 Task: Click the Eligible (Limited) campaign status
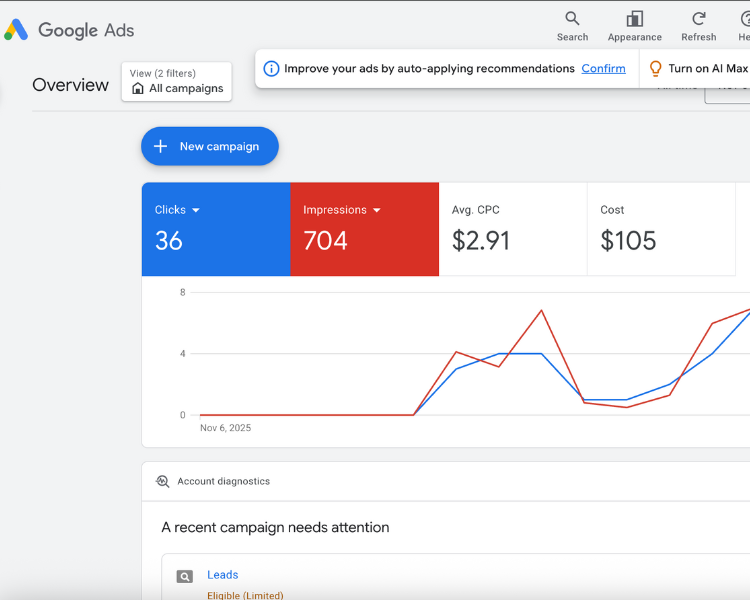tap(245, 595)
